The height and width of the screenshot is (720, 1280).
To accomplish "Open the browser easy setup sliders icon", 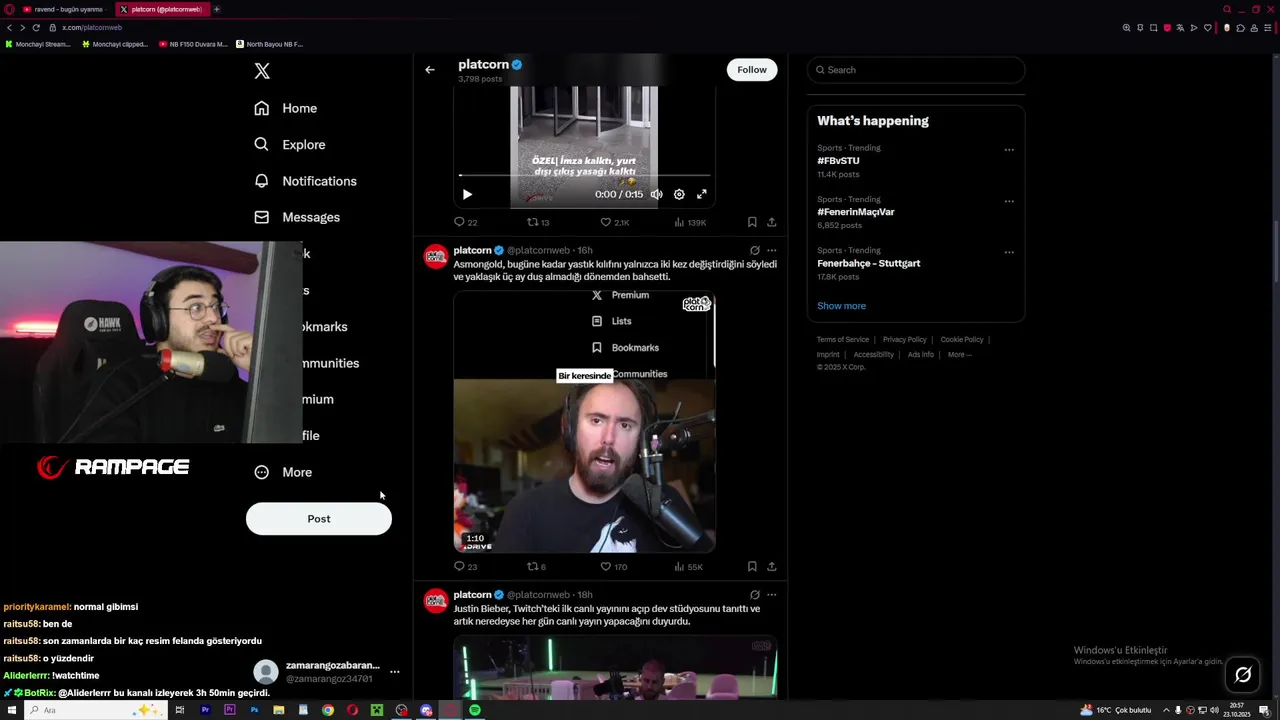I will click(1266, 27).
